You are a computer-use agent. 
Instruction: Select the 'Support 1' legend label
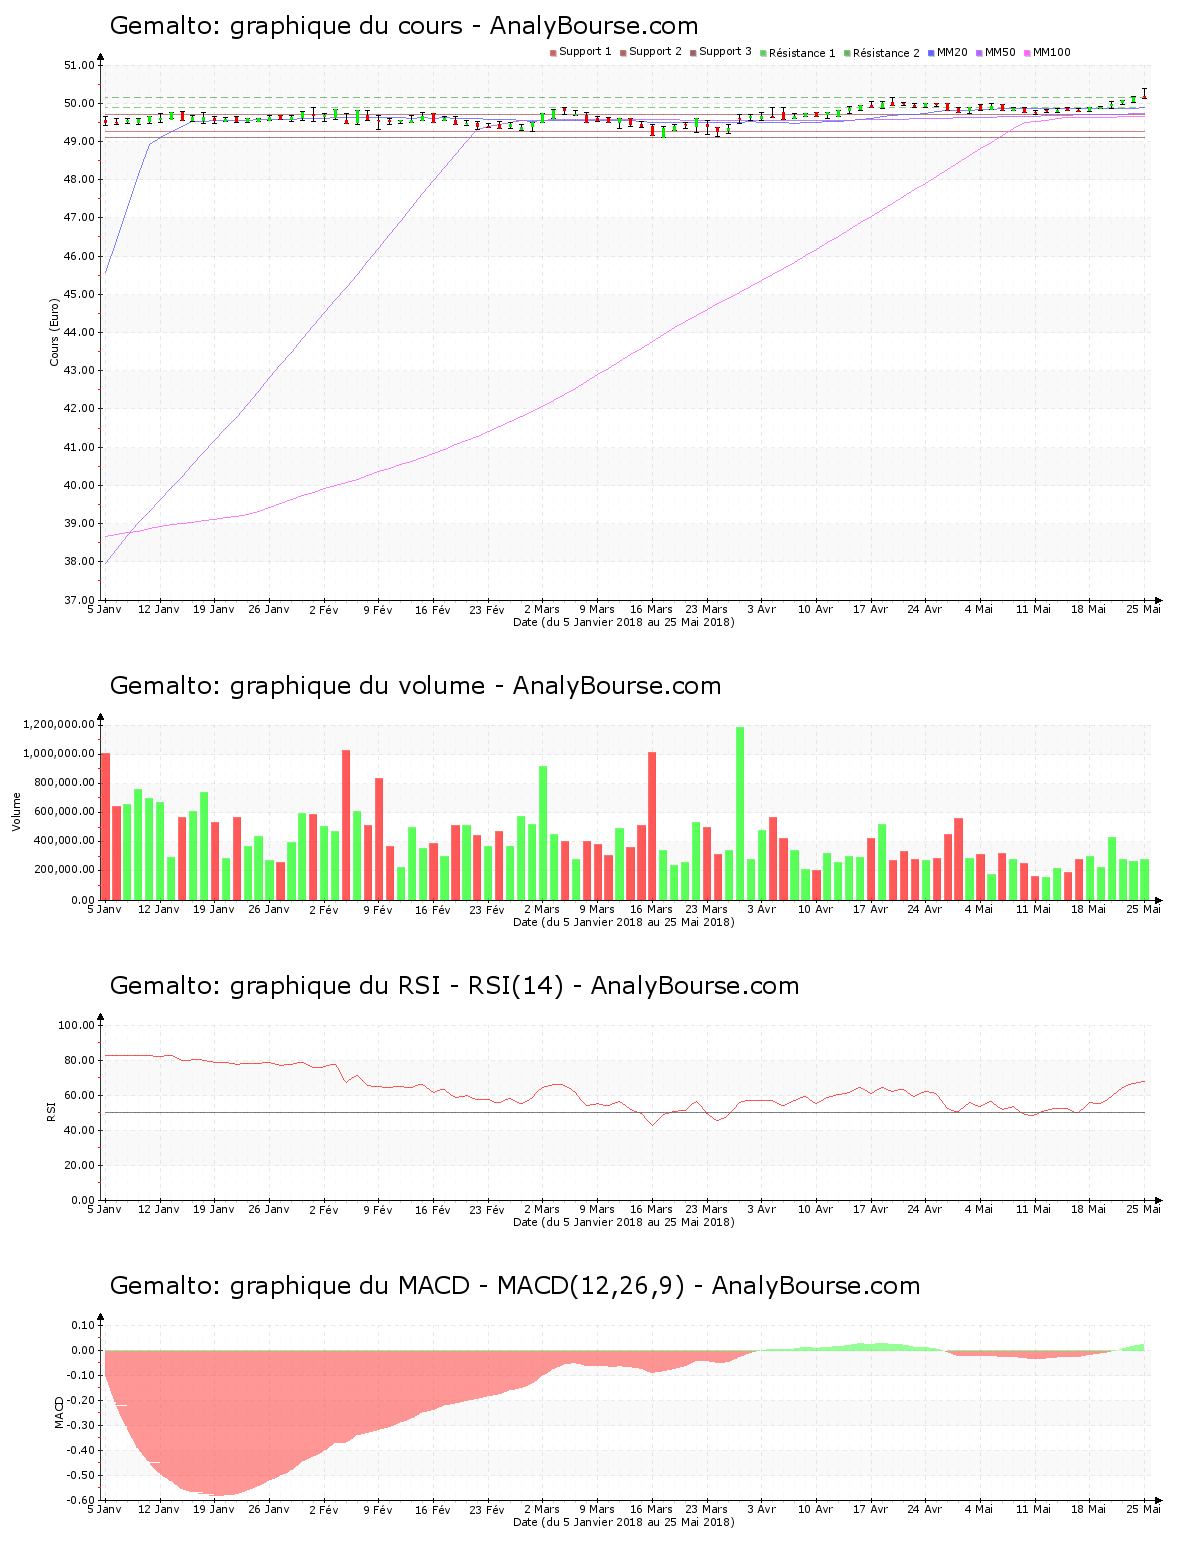[585, 52]
